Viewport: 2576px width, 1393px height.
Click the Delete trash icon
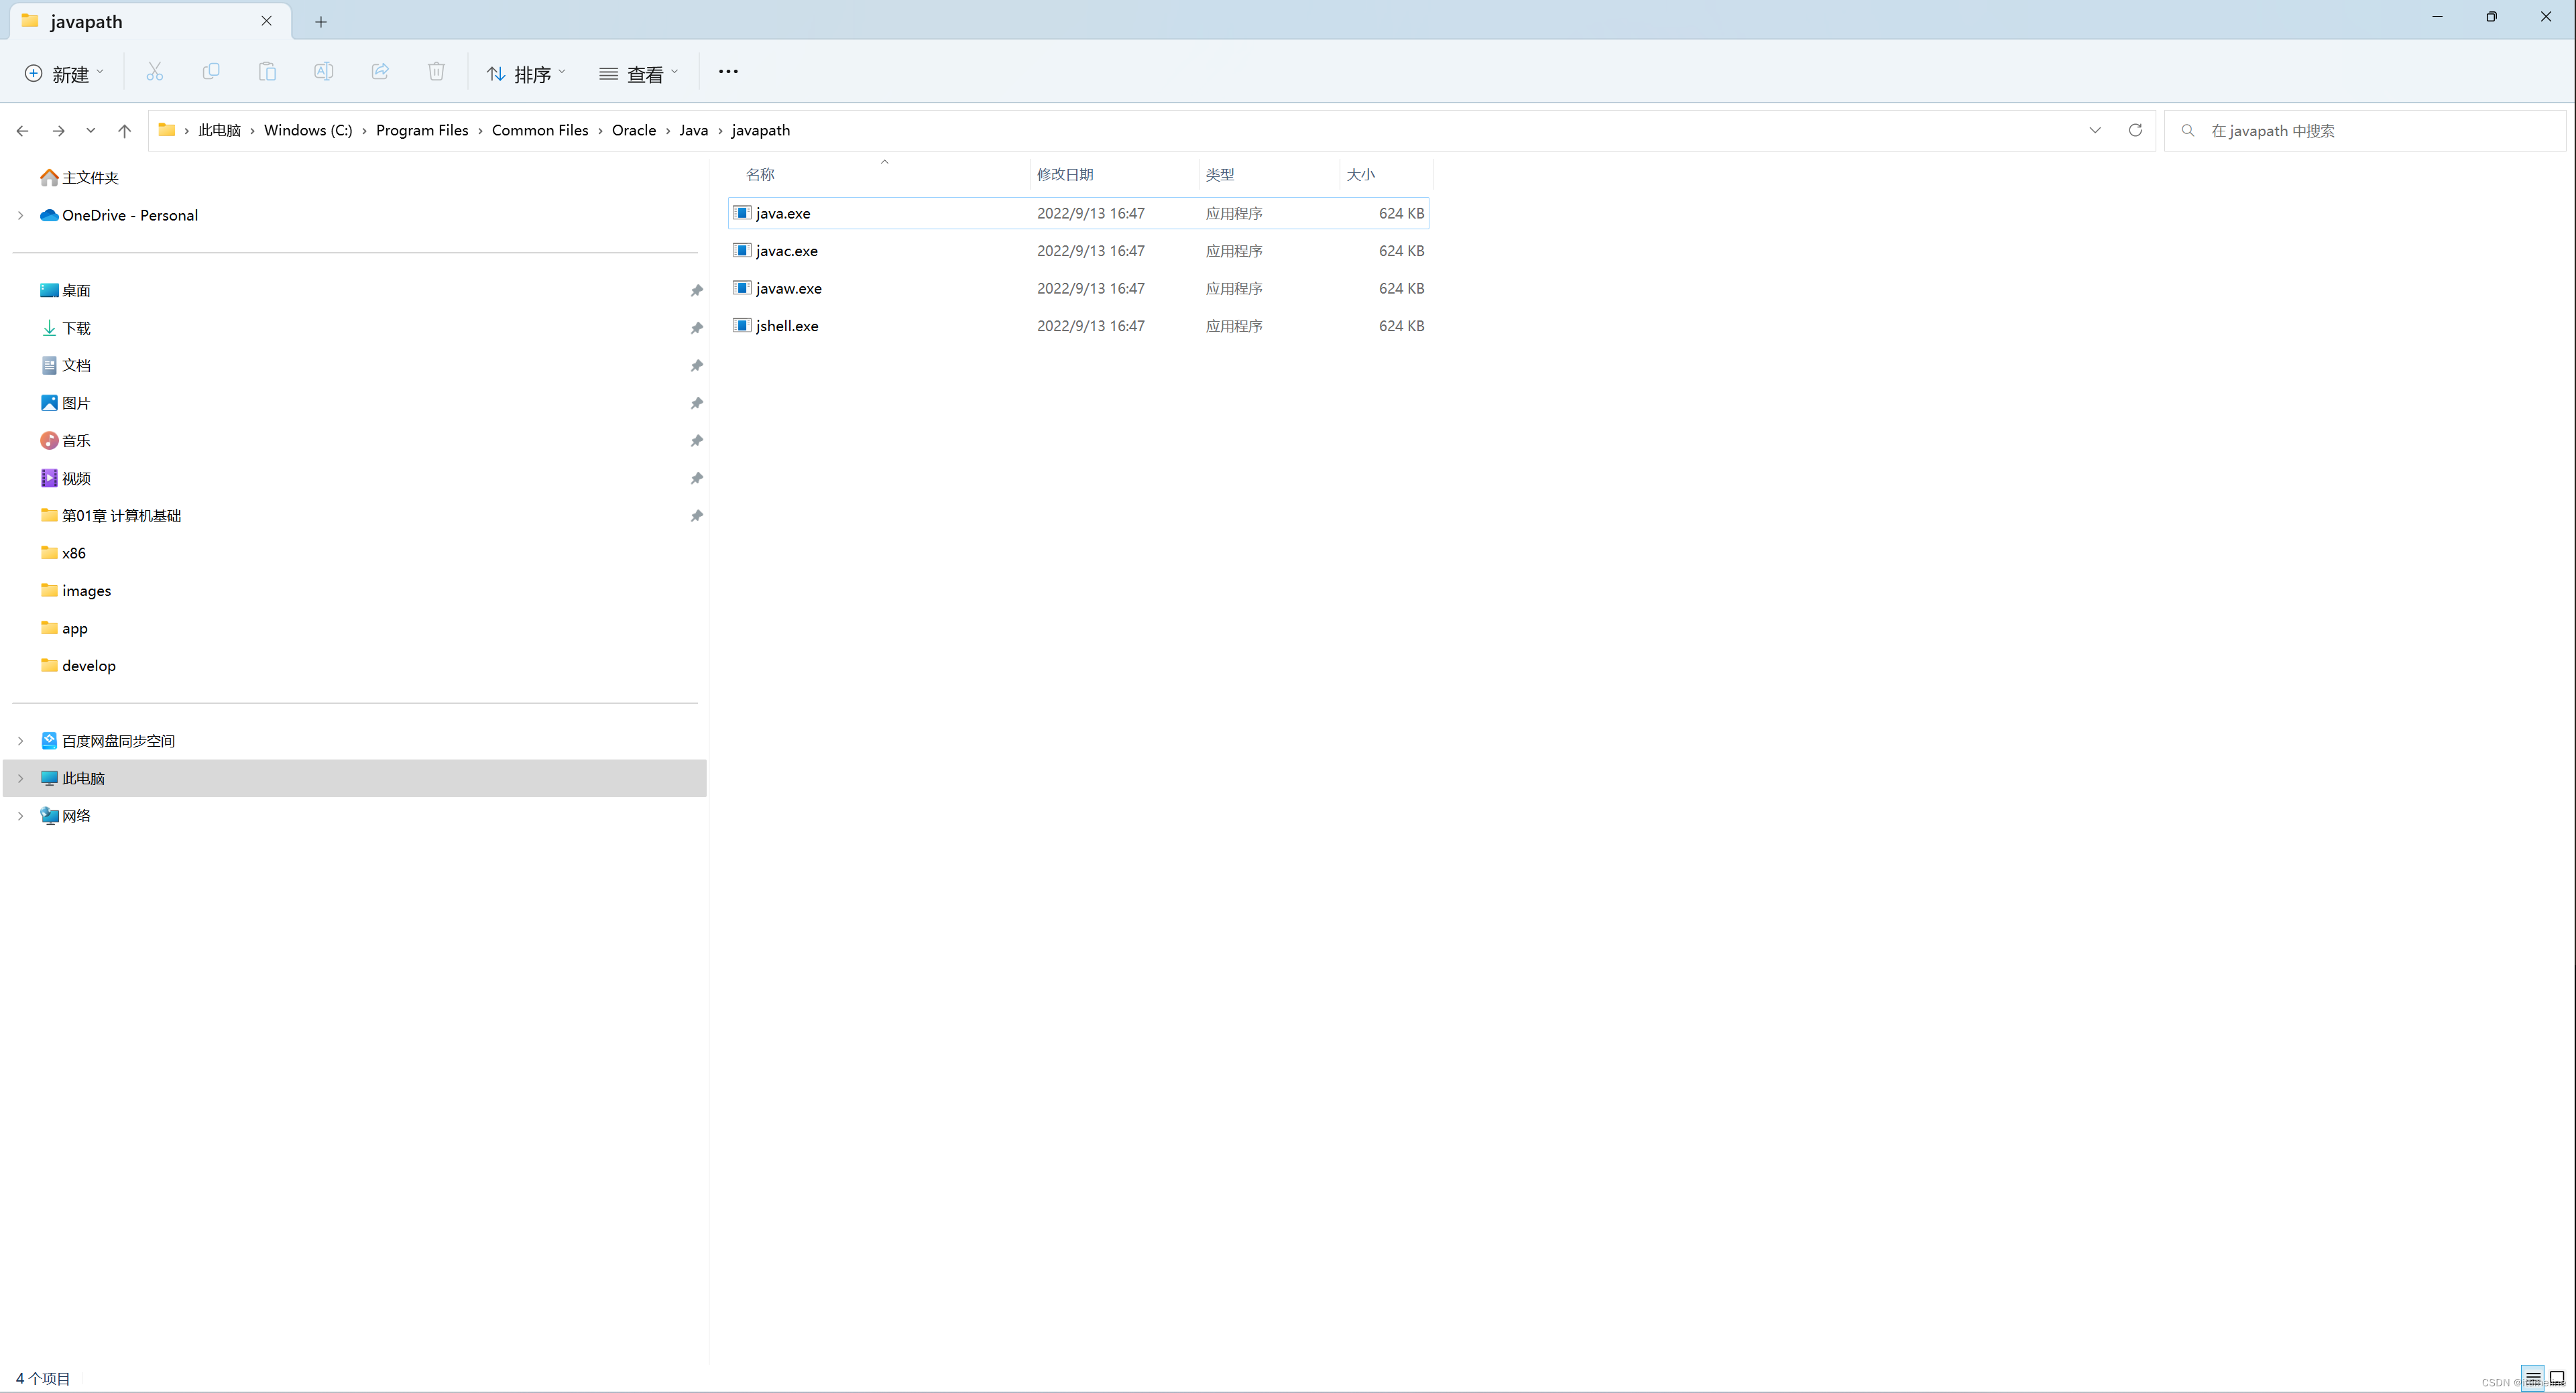click(436, 72)
